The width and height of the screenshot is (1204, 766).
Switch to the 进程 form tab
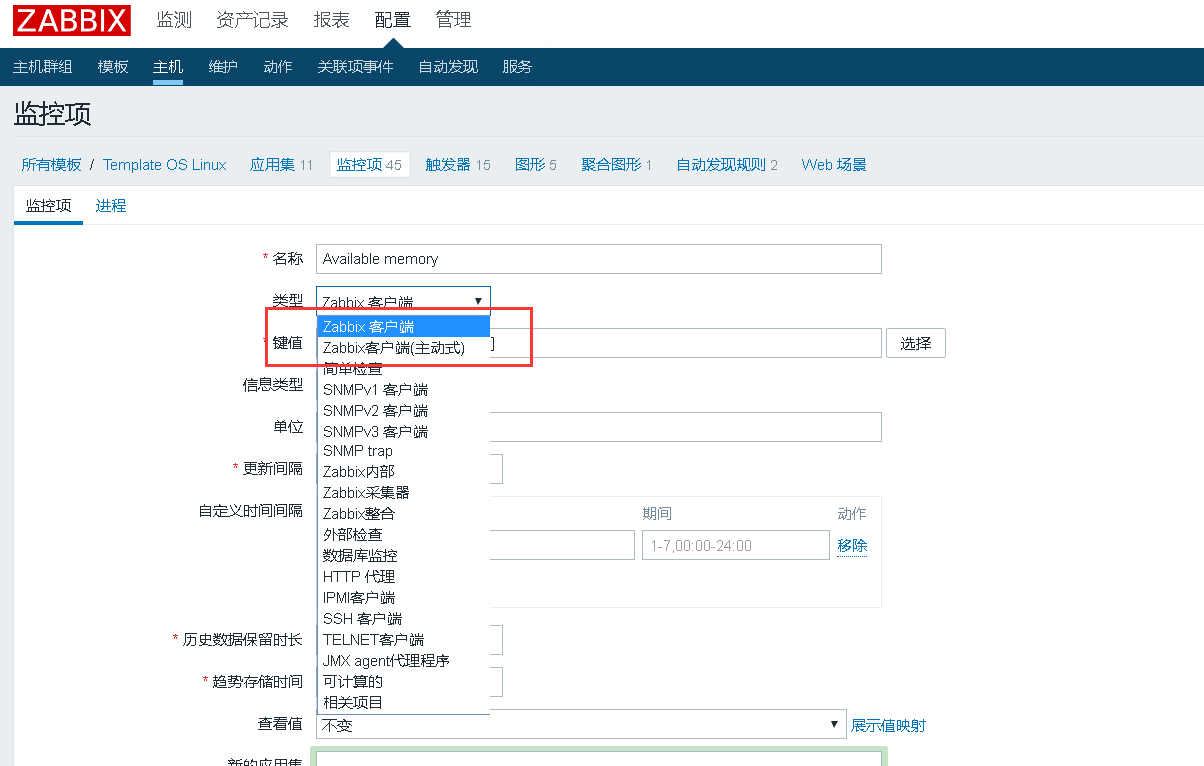point(111,206)
